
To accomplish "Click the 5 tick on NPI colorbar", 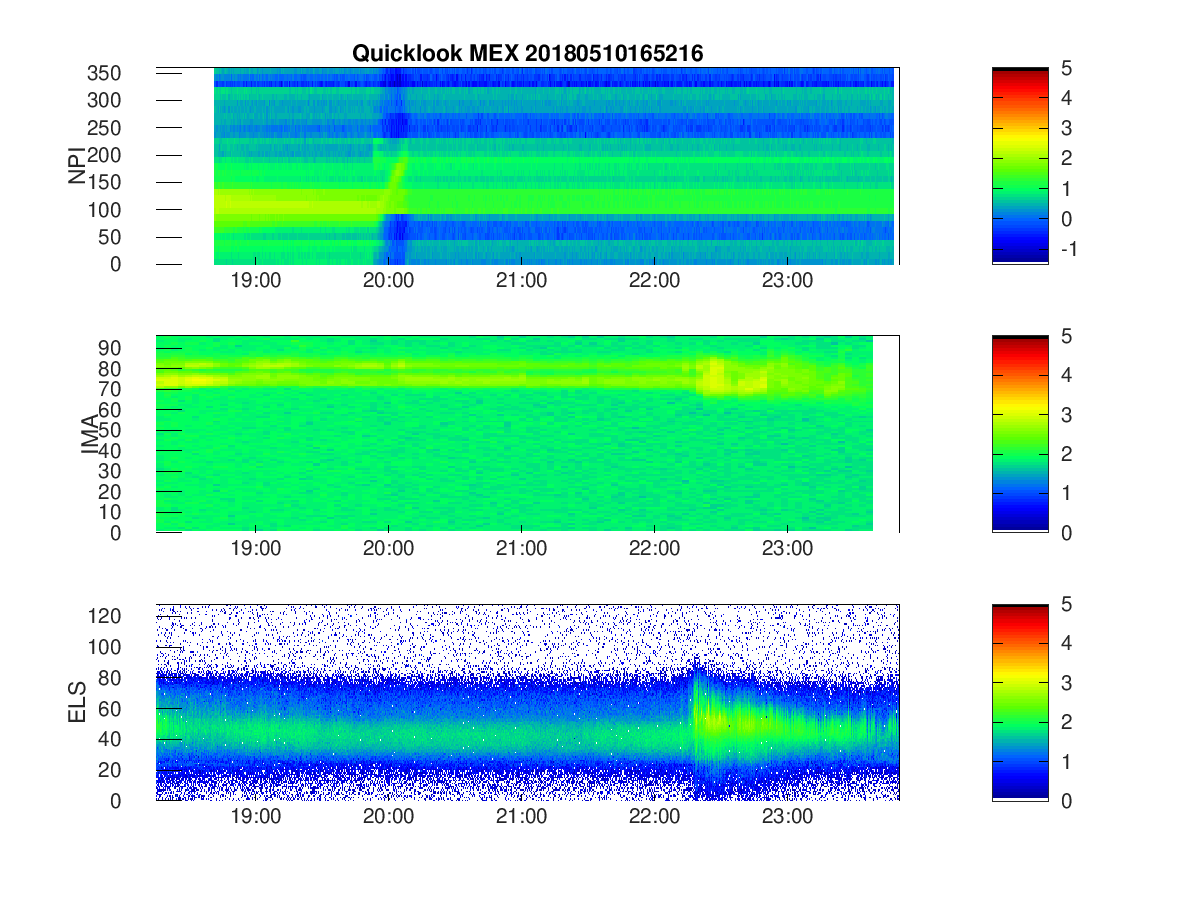I will 1066,68.
